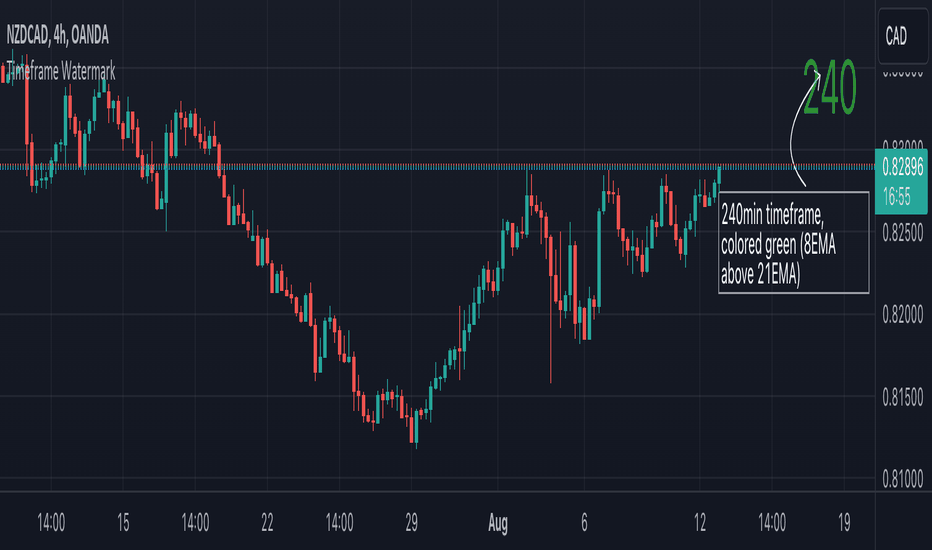This screenshot has width=932, height=550.
Task: Click the 22 date label on time axis
Action: click(267, 523)
